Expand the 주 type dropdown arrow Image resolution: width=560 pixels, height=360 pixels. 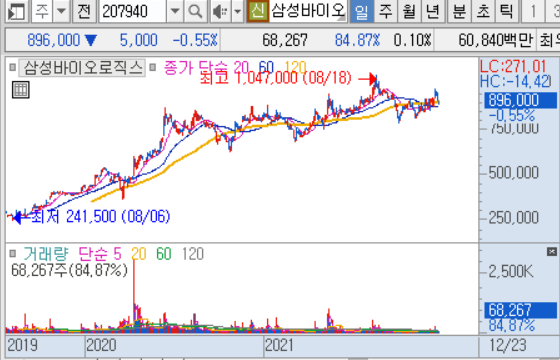(x=61, y=11)
